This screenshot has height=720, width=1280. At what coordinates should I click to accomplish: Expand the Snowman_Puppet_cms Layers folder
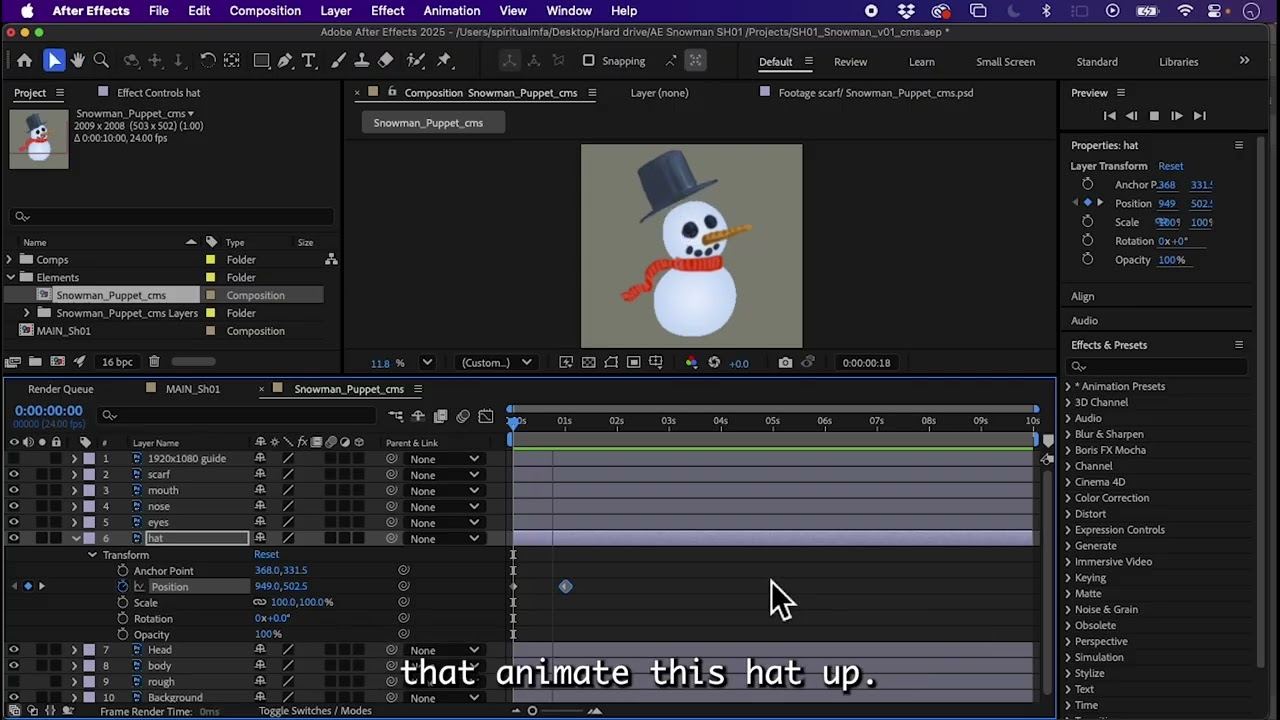[27, 313]
